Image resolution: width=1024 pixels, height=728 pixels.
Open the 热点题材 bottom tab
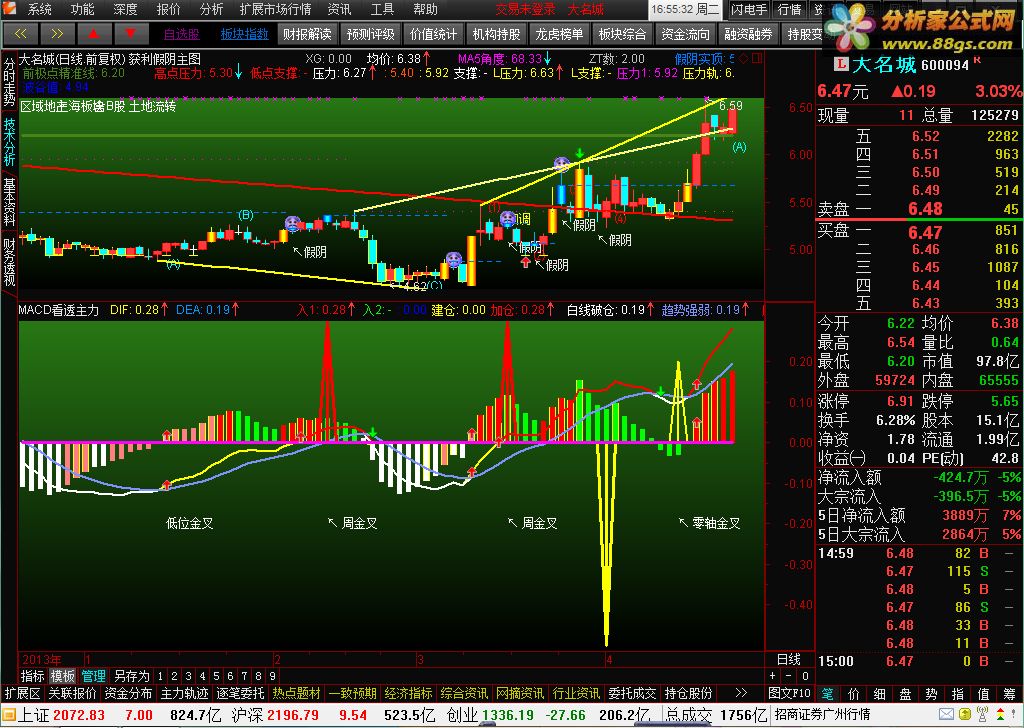[x=297, y=693]
